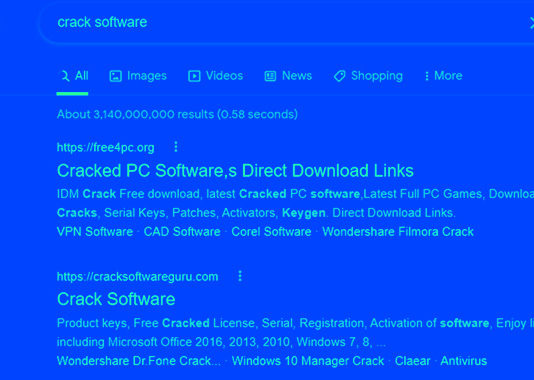Image resolution: width=534 pixels, height=380 pixels.
Task: Follow the VPN Software sitelink
Action: click(95, 232)
